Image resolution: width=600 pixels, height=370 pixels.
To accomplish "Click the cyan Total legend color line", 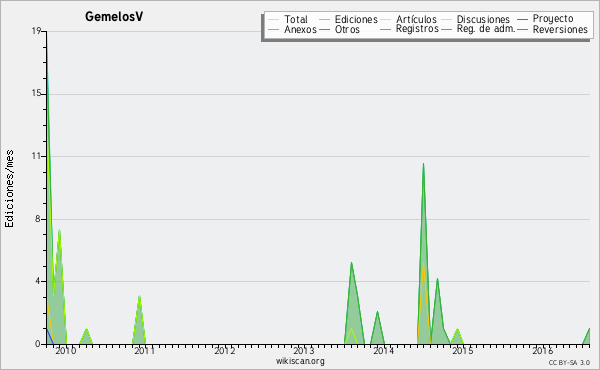I will pyautogui.click(x=274, y=20).
